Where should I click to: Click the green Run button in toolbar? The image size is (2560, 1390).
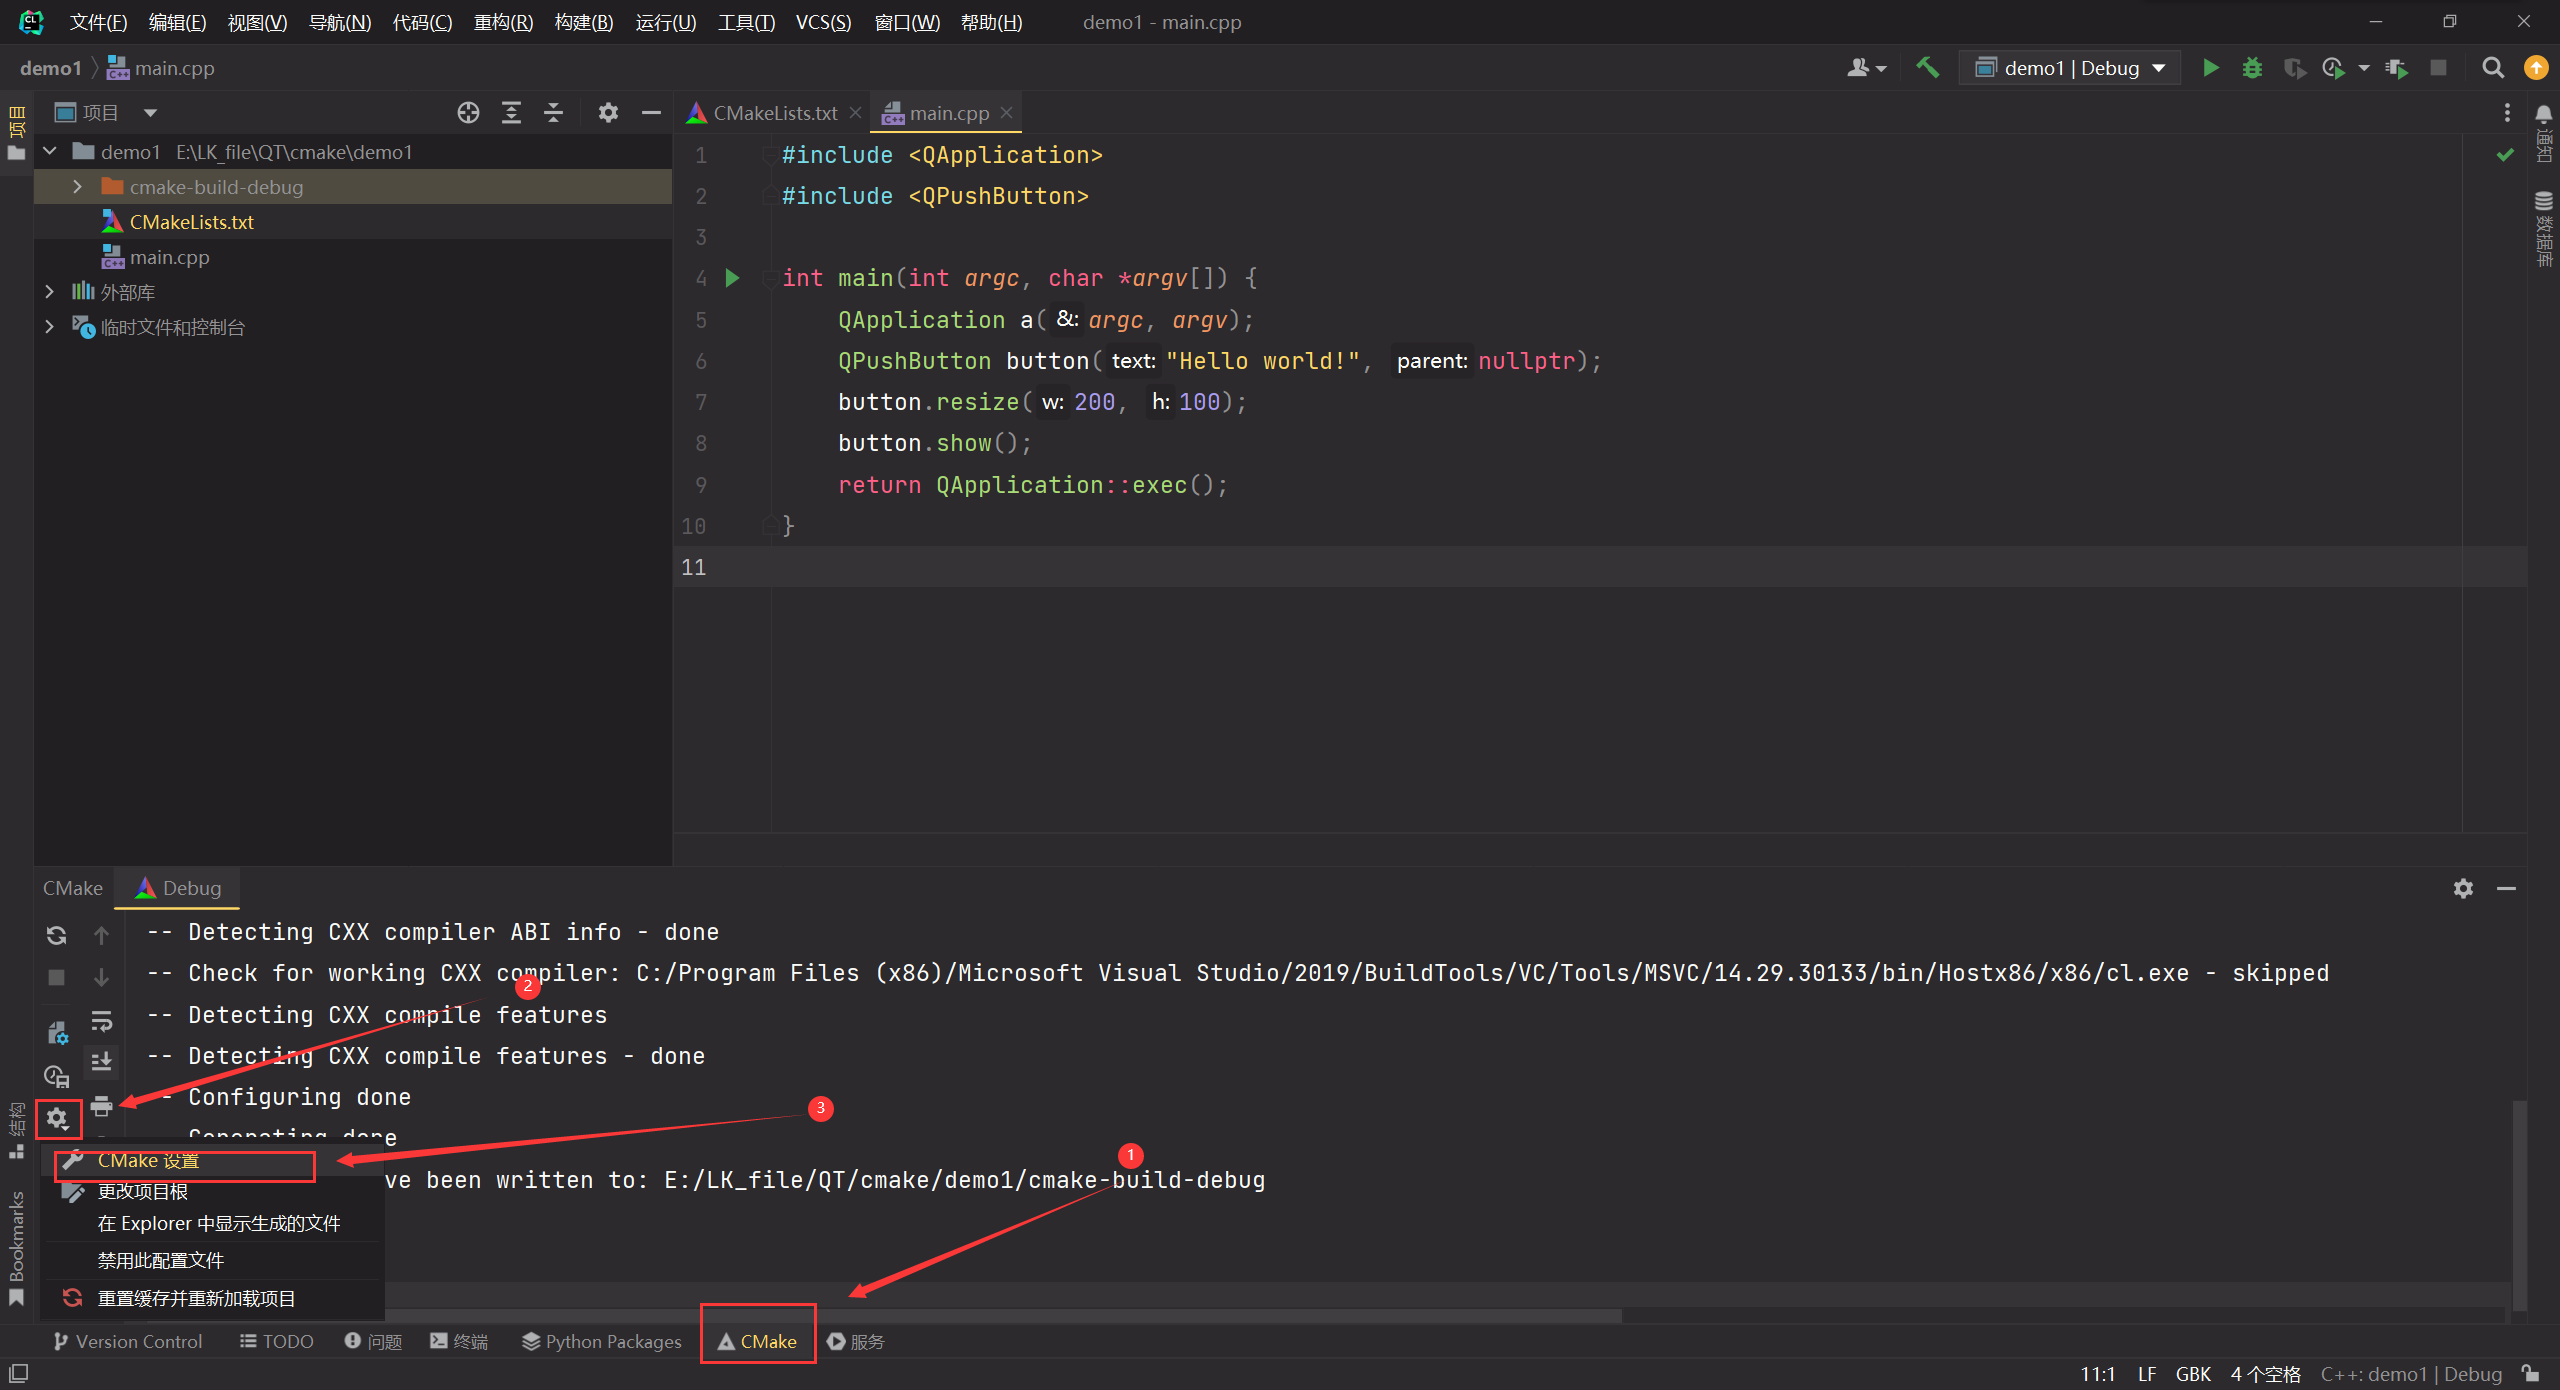point(2210,68)
